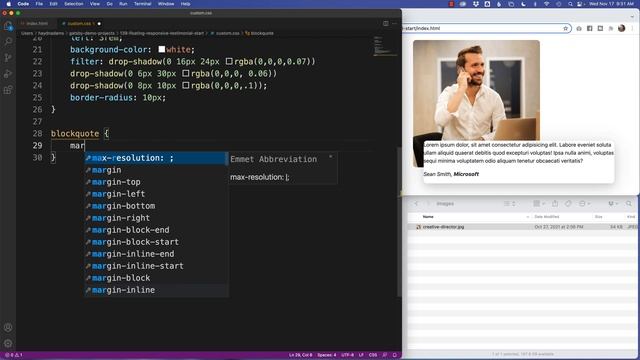Viewport: 640px width, 360px height.
Task: Choose the margin-top suggestion
Action: click(x=156, y=182)
